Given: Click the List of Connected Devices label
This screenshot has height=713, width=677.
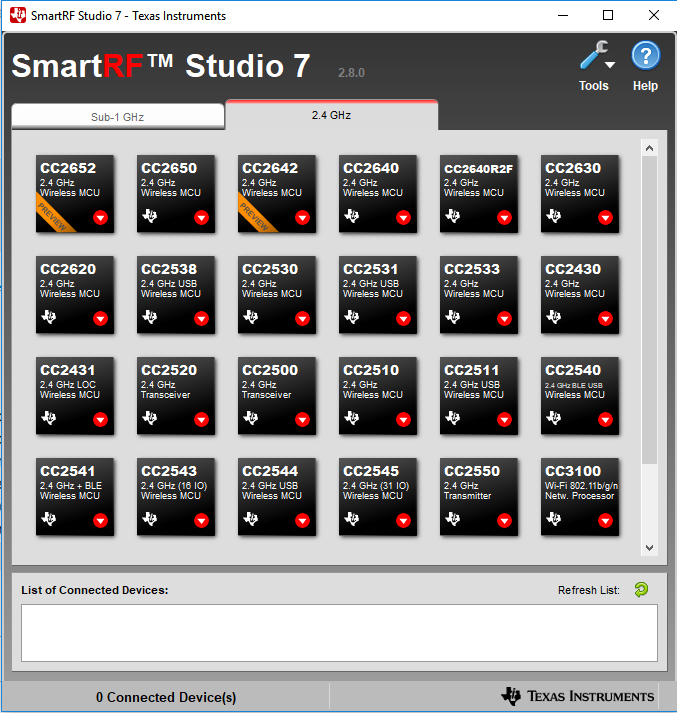Looking at the screenshot, I should 95,590.
